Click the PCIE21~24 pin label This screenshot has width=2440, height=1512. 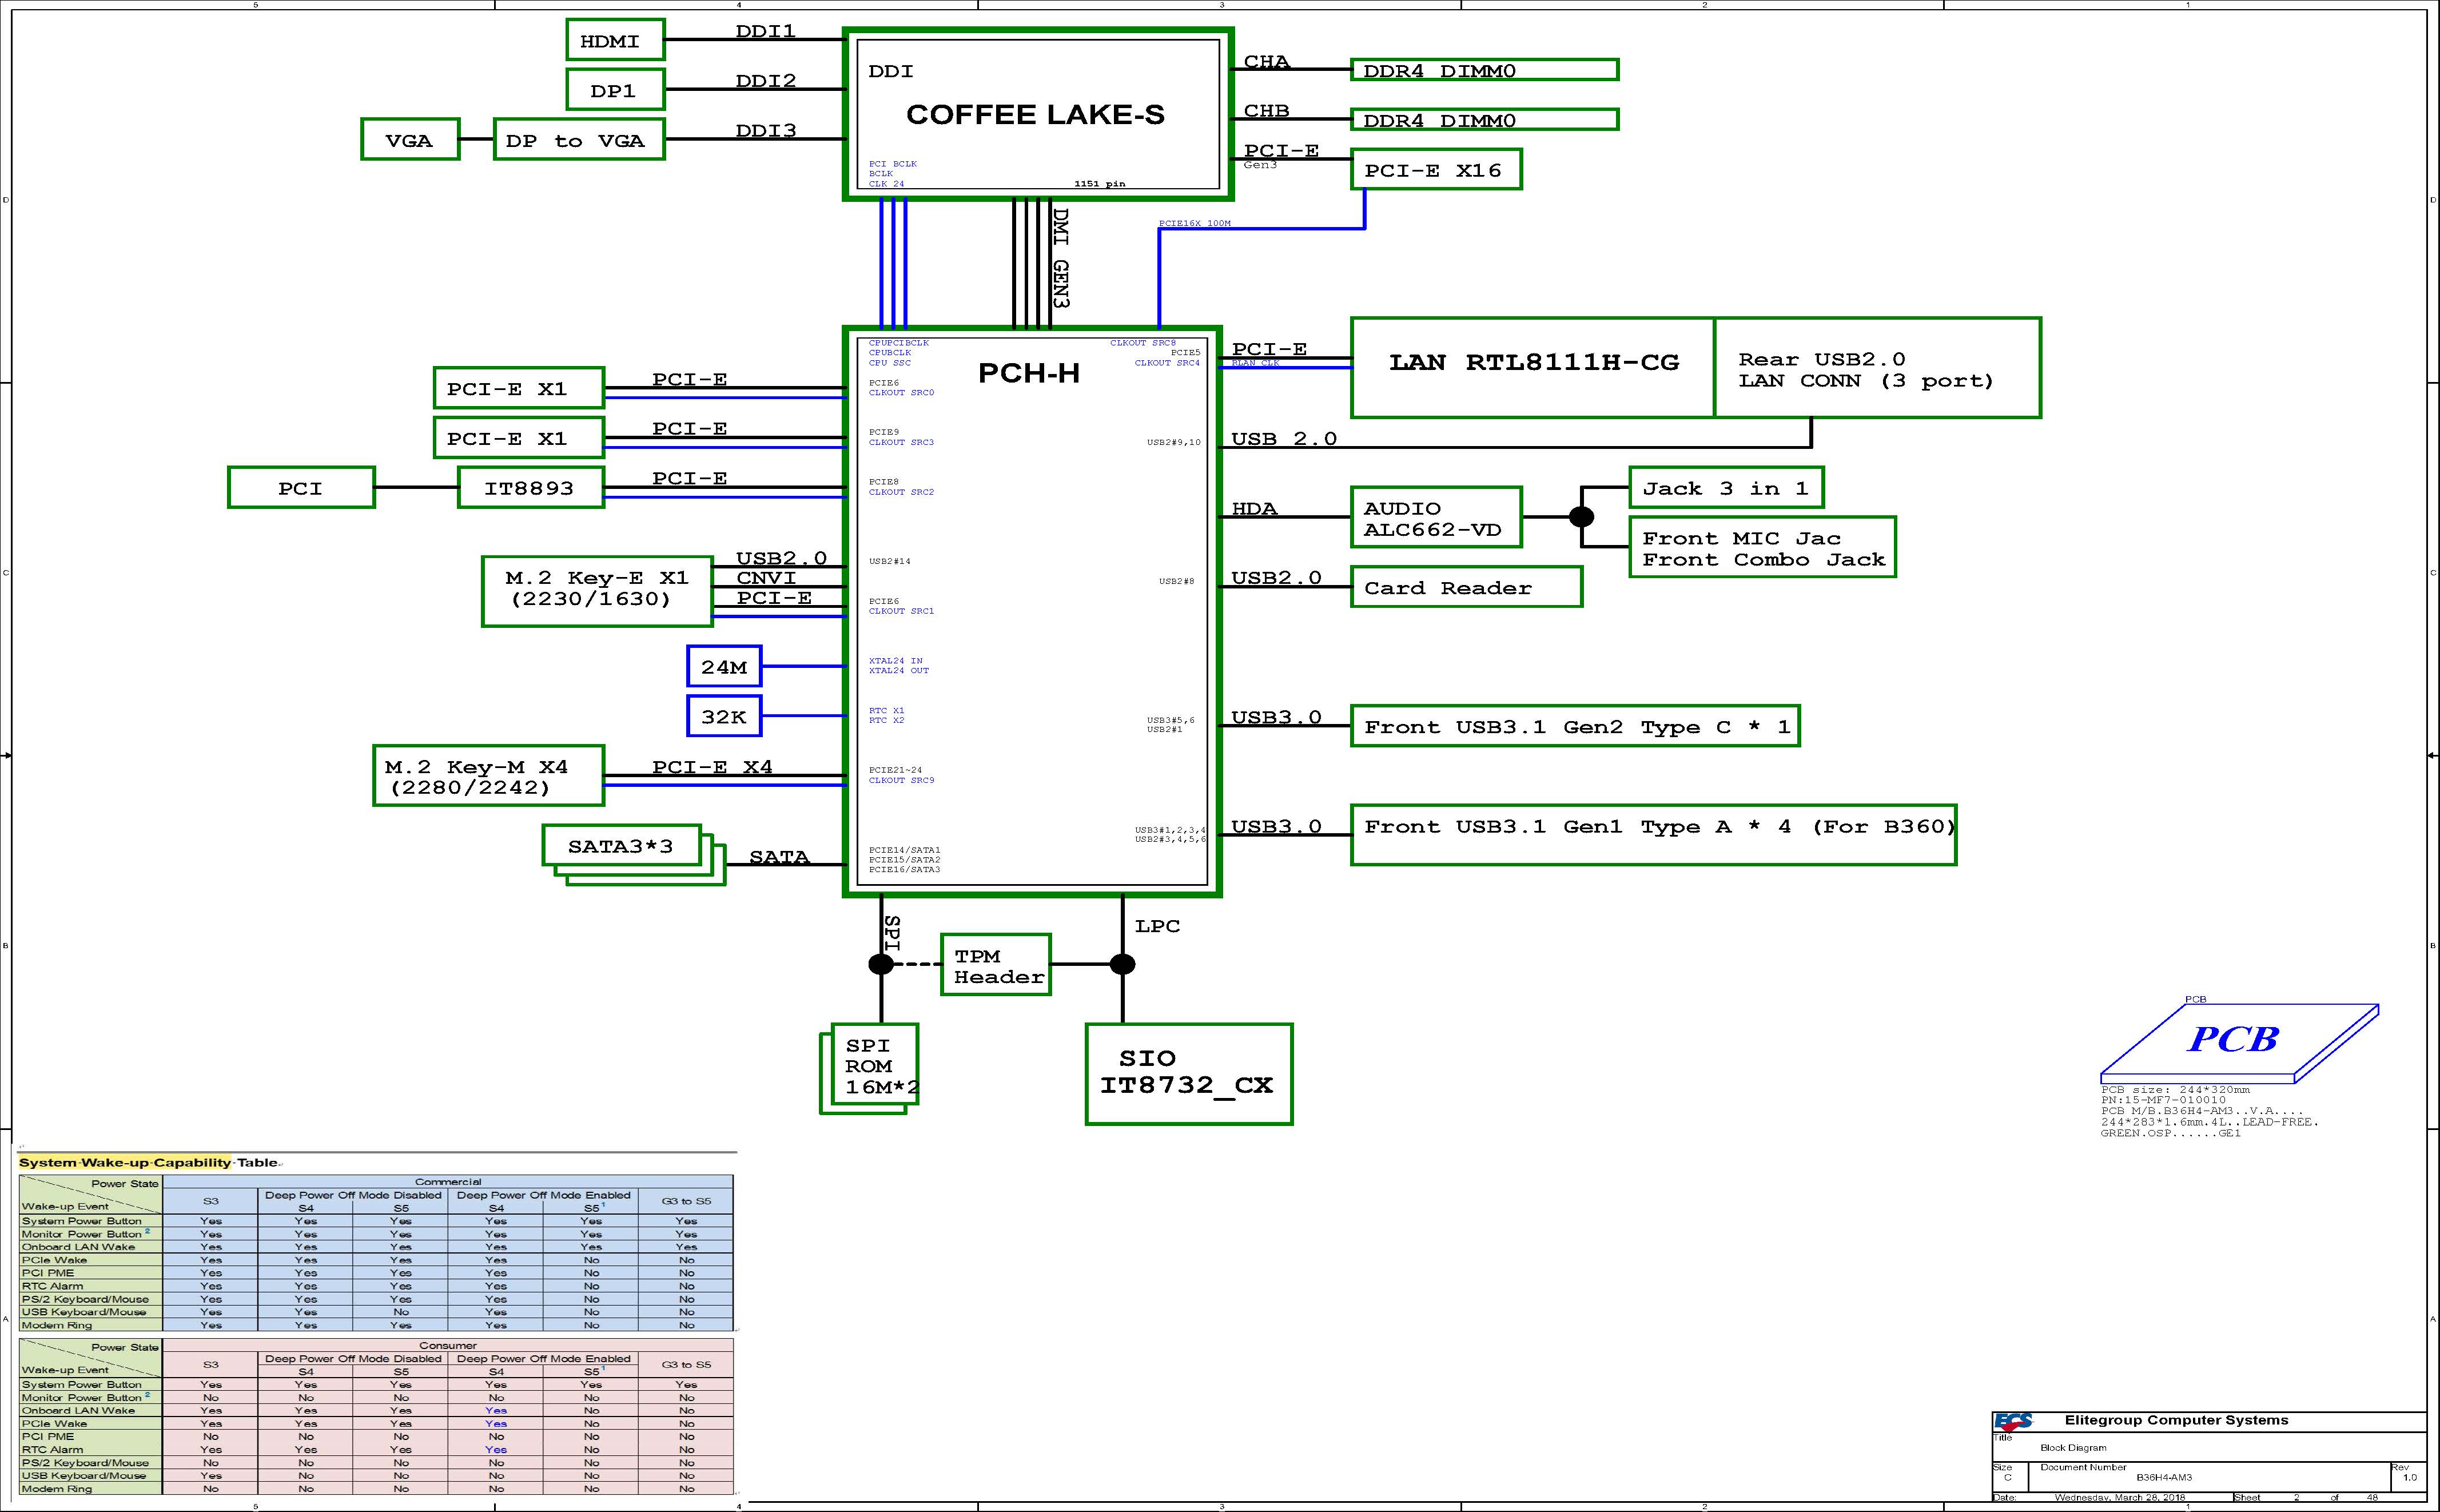pos(895,770)
